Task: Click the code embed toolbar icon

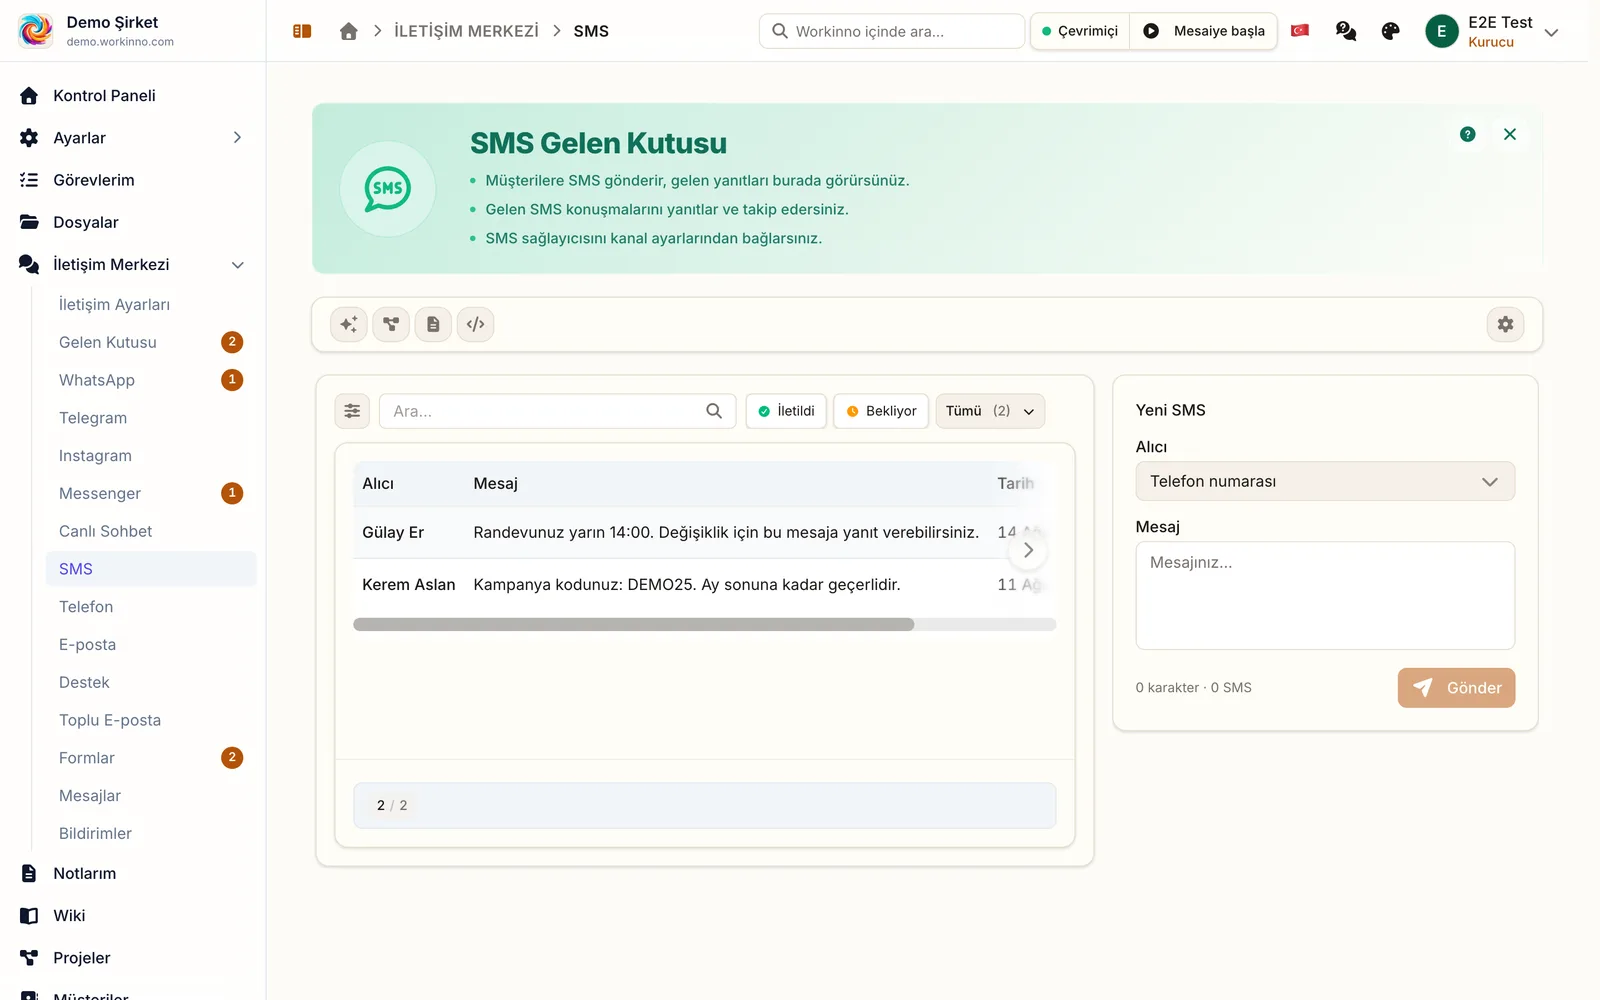Action: (476, 324)
